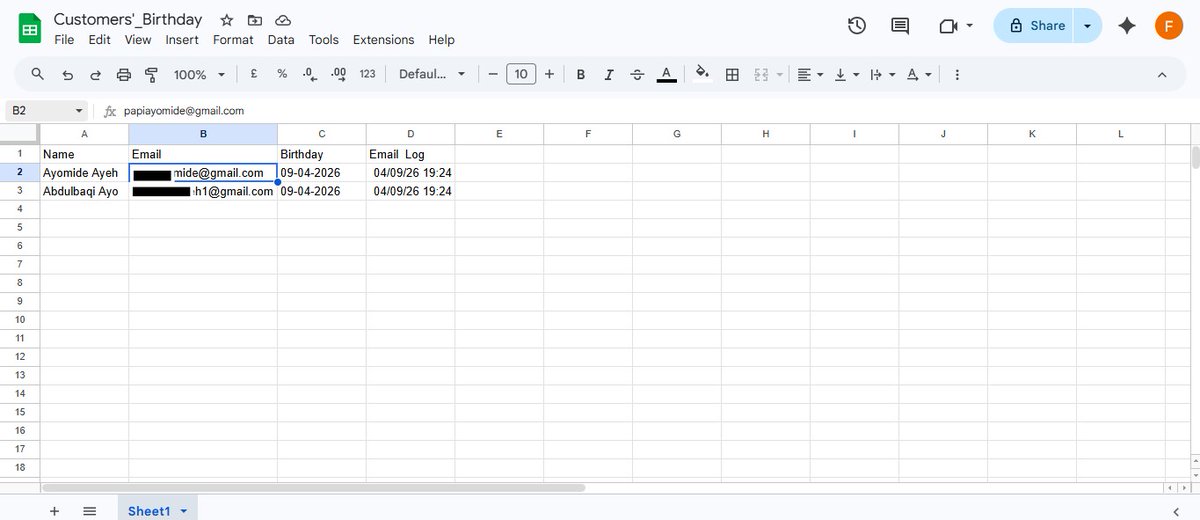The image size is (1200, 520).
Task: Toggle bold formatting
Action: pyautogui.click(x=580, y=74)
